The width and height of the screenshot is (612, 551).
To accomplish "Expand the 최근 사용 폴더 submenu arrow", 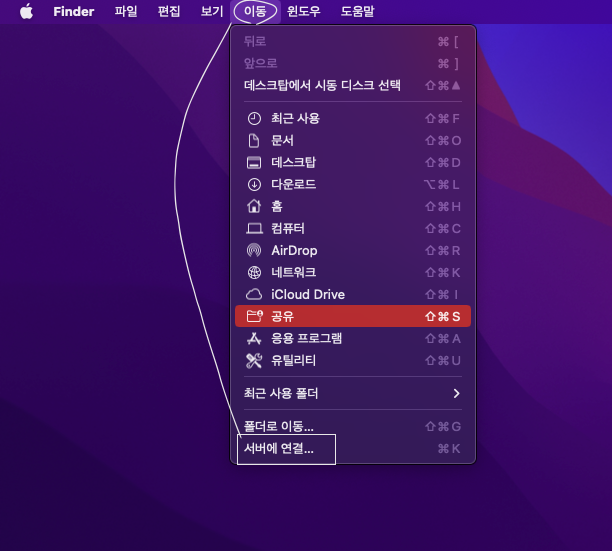I will pyautogui.click(x=456, y=393).
